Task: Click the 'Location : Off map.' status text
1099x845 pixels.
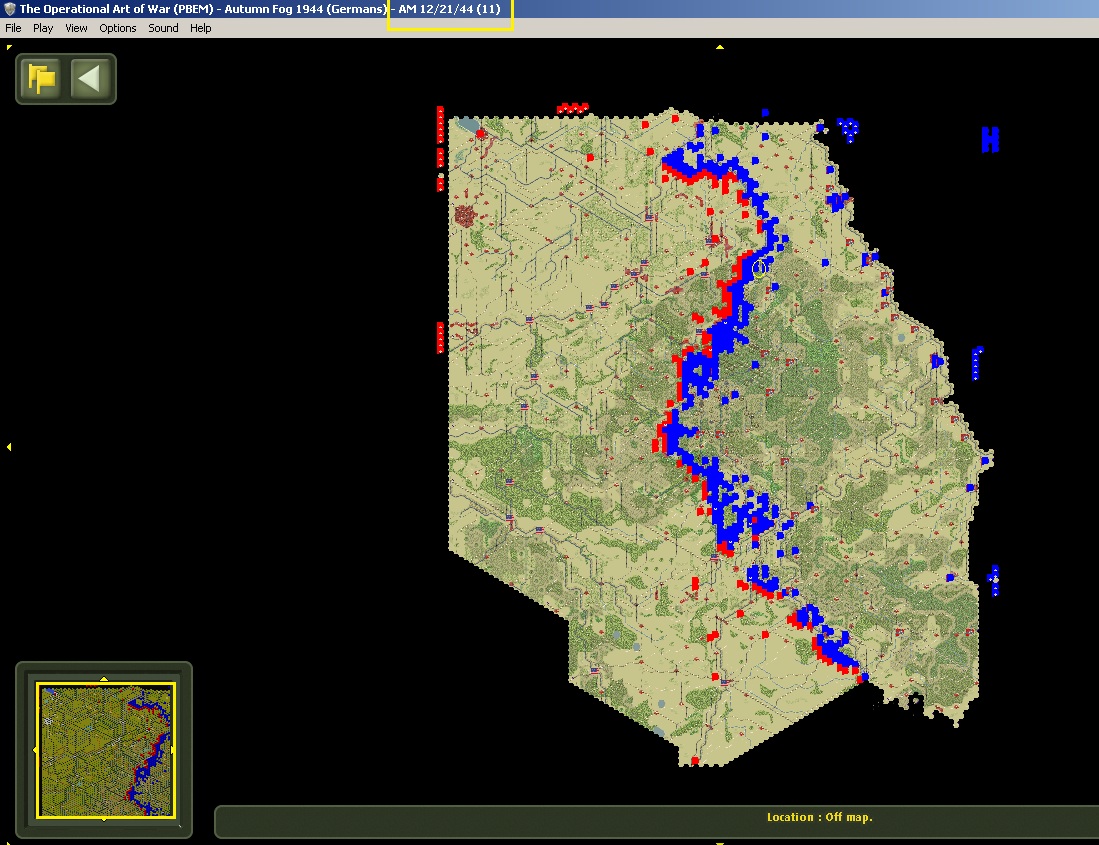Action: [x=819, y=817]
